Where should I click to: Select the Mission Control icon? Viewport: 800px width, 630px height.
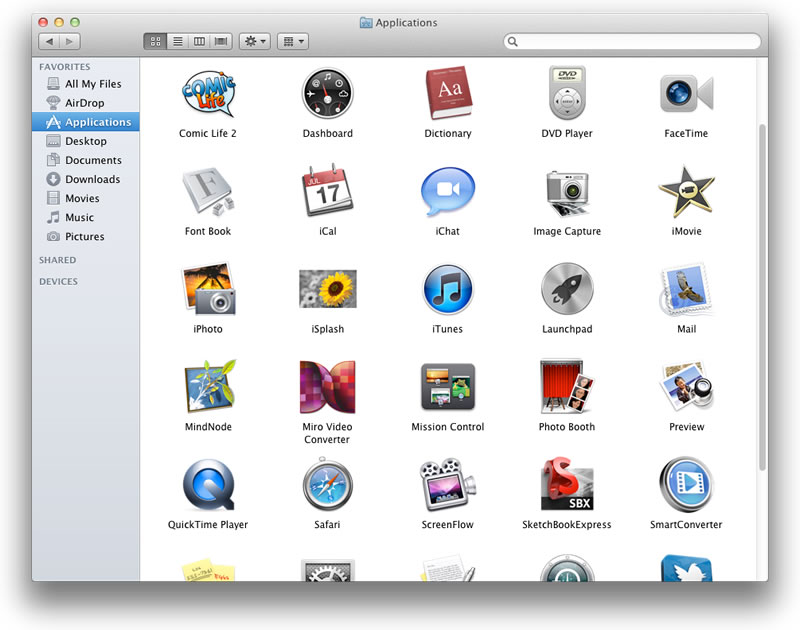[x=447, y=388]
